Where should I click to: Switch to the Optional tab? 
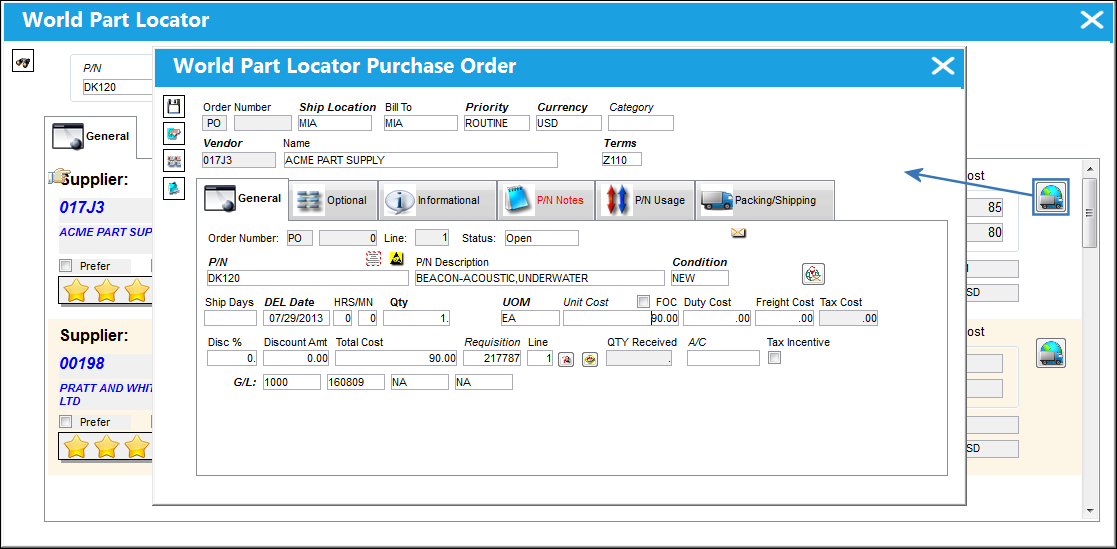[x=333, y=200]
